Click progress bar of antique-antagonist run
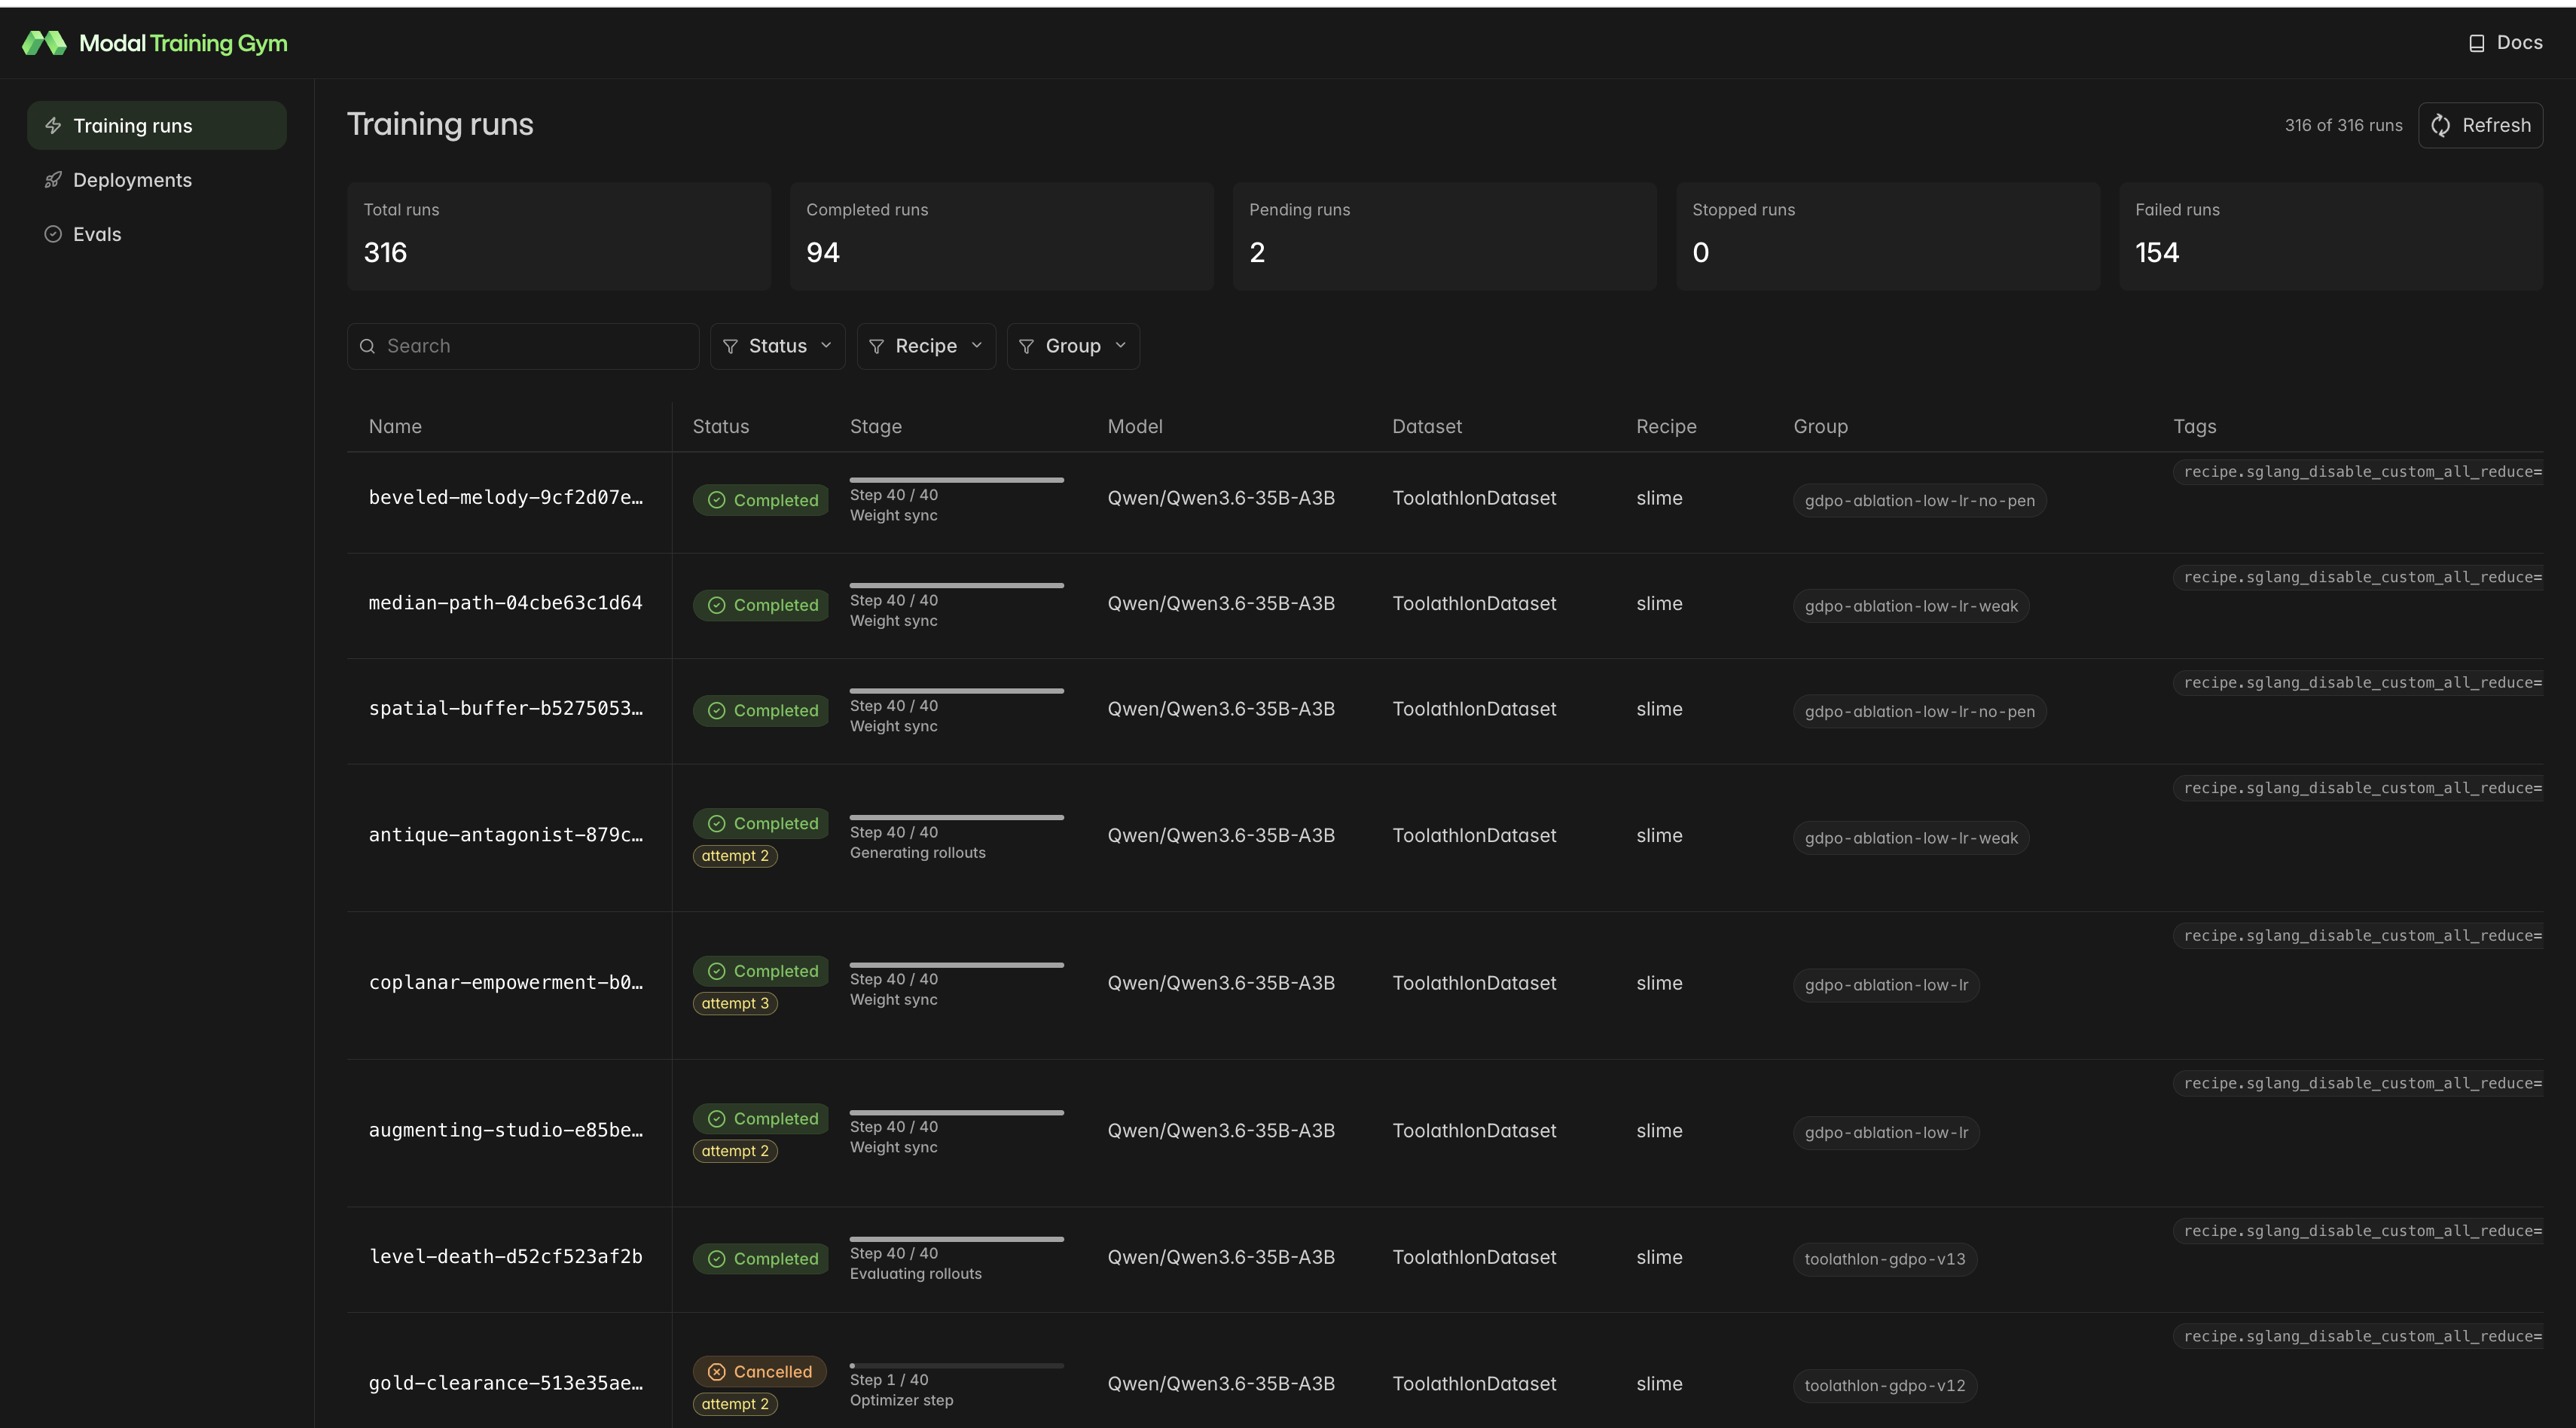 coord(957,817)
